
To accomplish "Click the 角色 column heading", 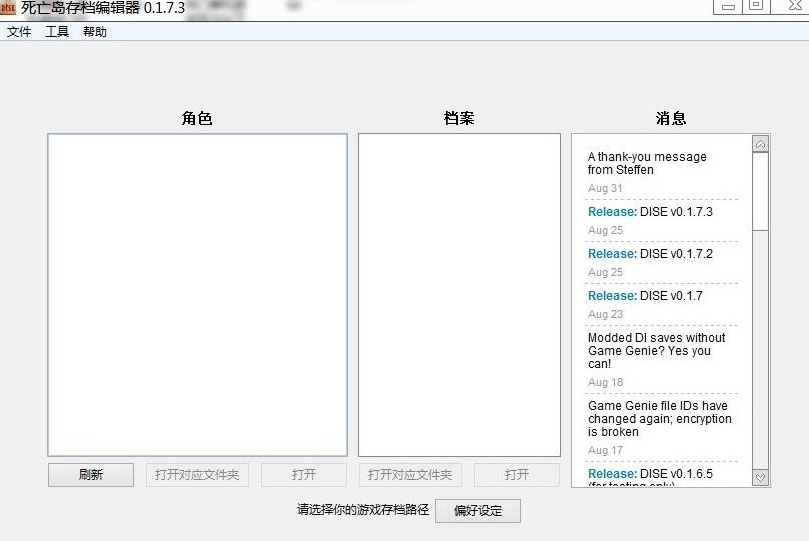I will [x=197, y=118].
